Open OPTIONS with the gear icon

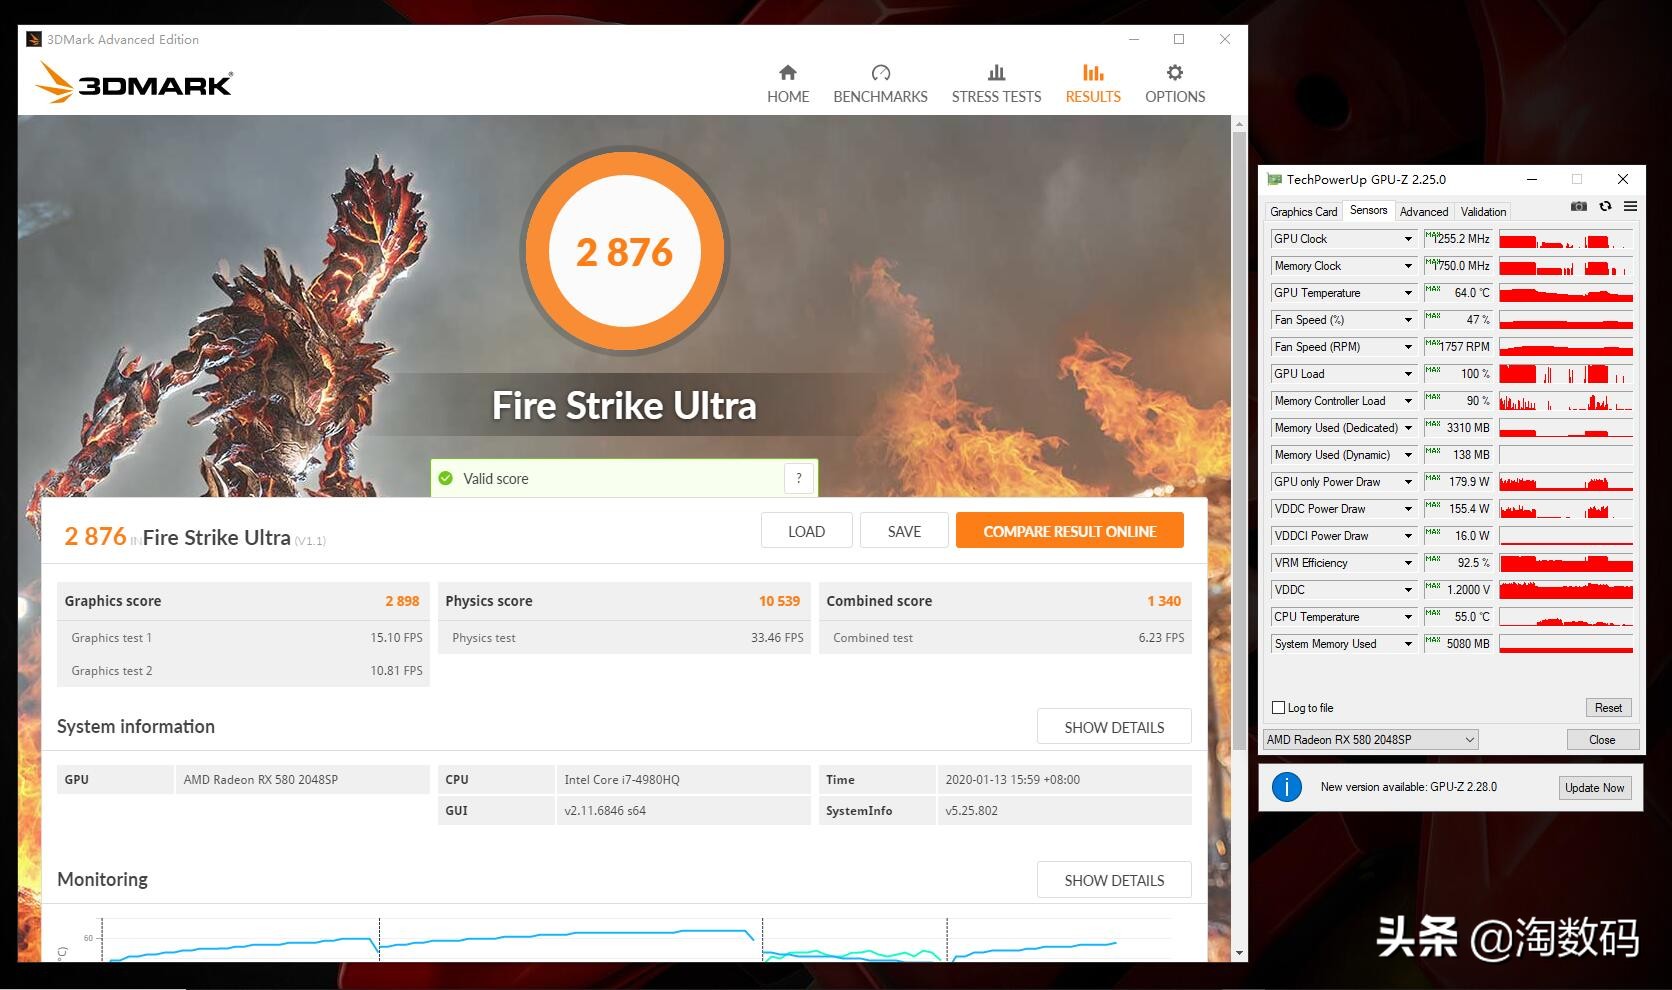pyautogui.click(x=1175, y=84)
